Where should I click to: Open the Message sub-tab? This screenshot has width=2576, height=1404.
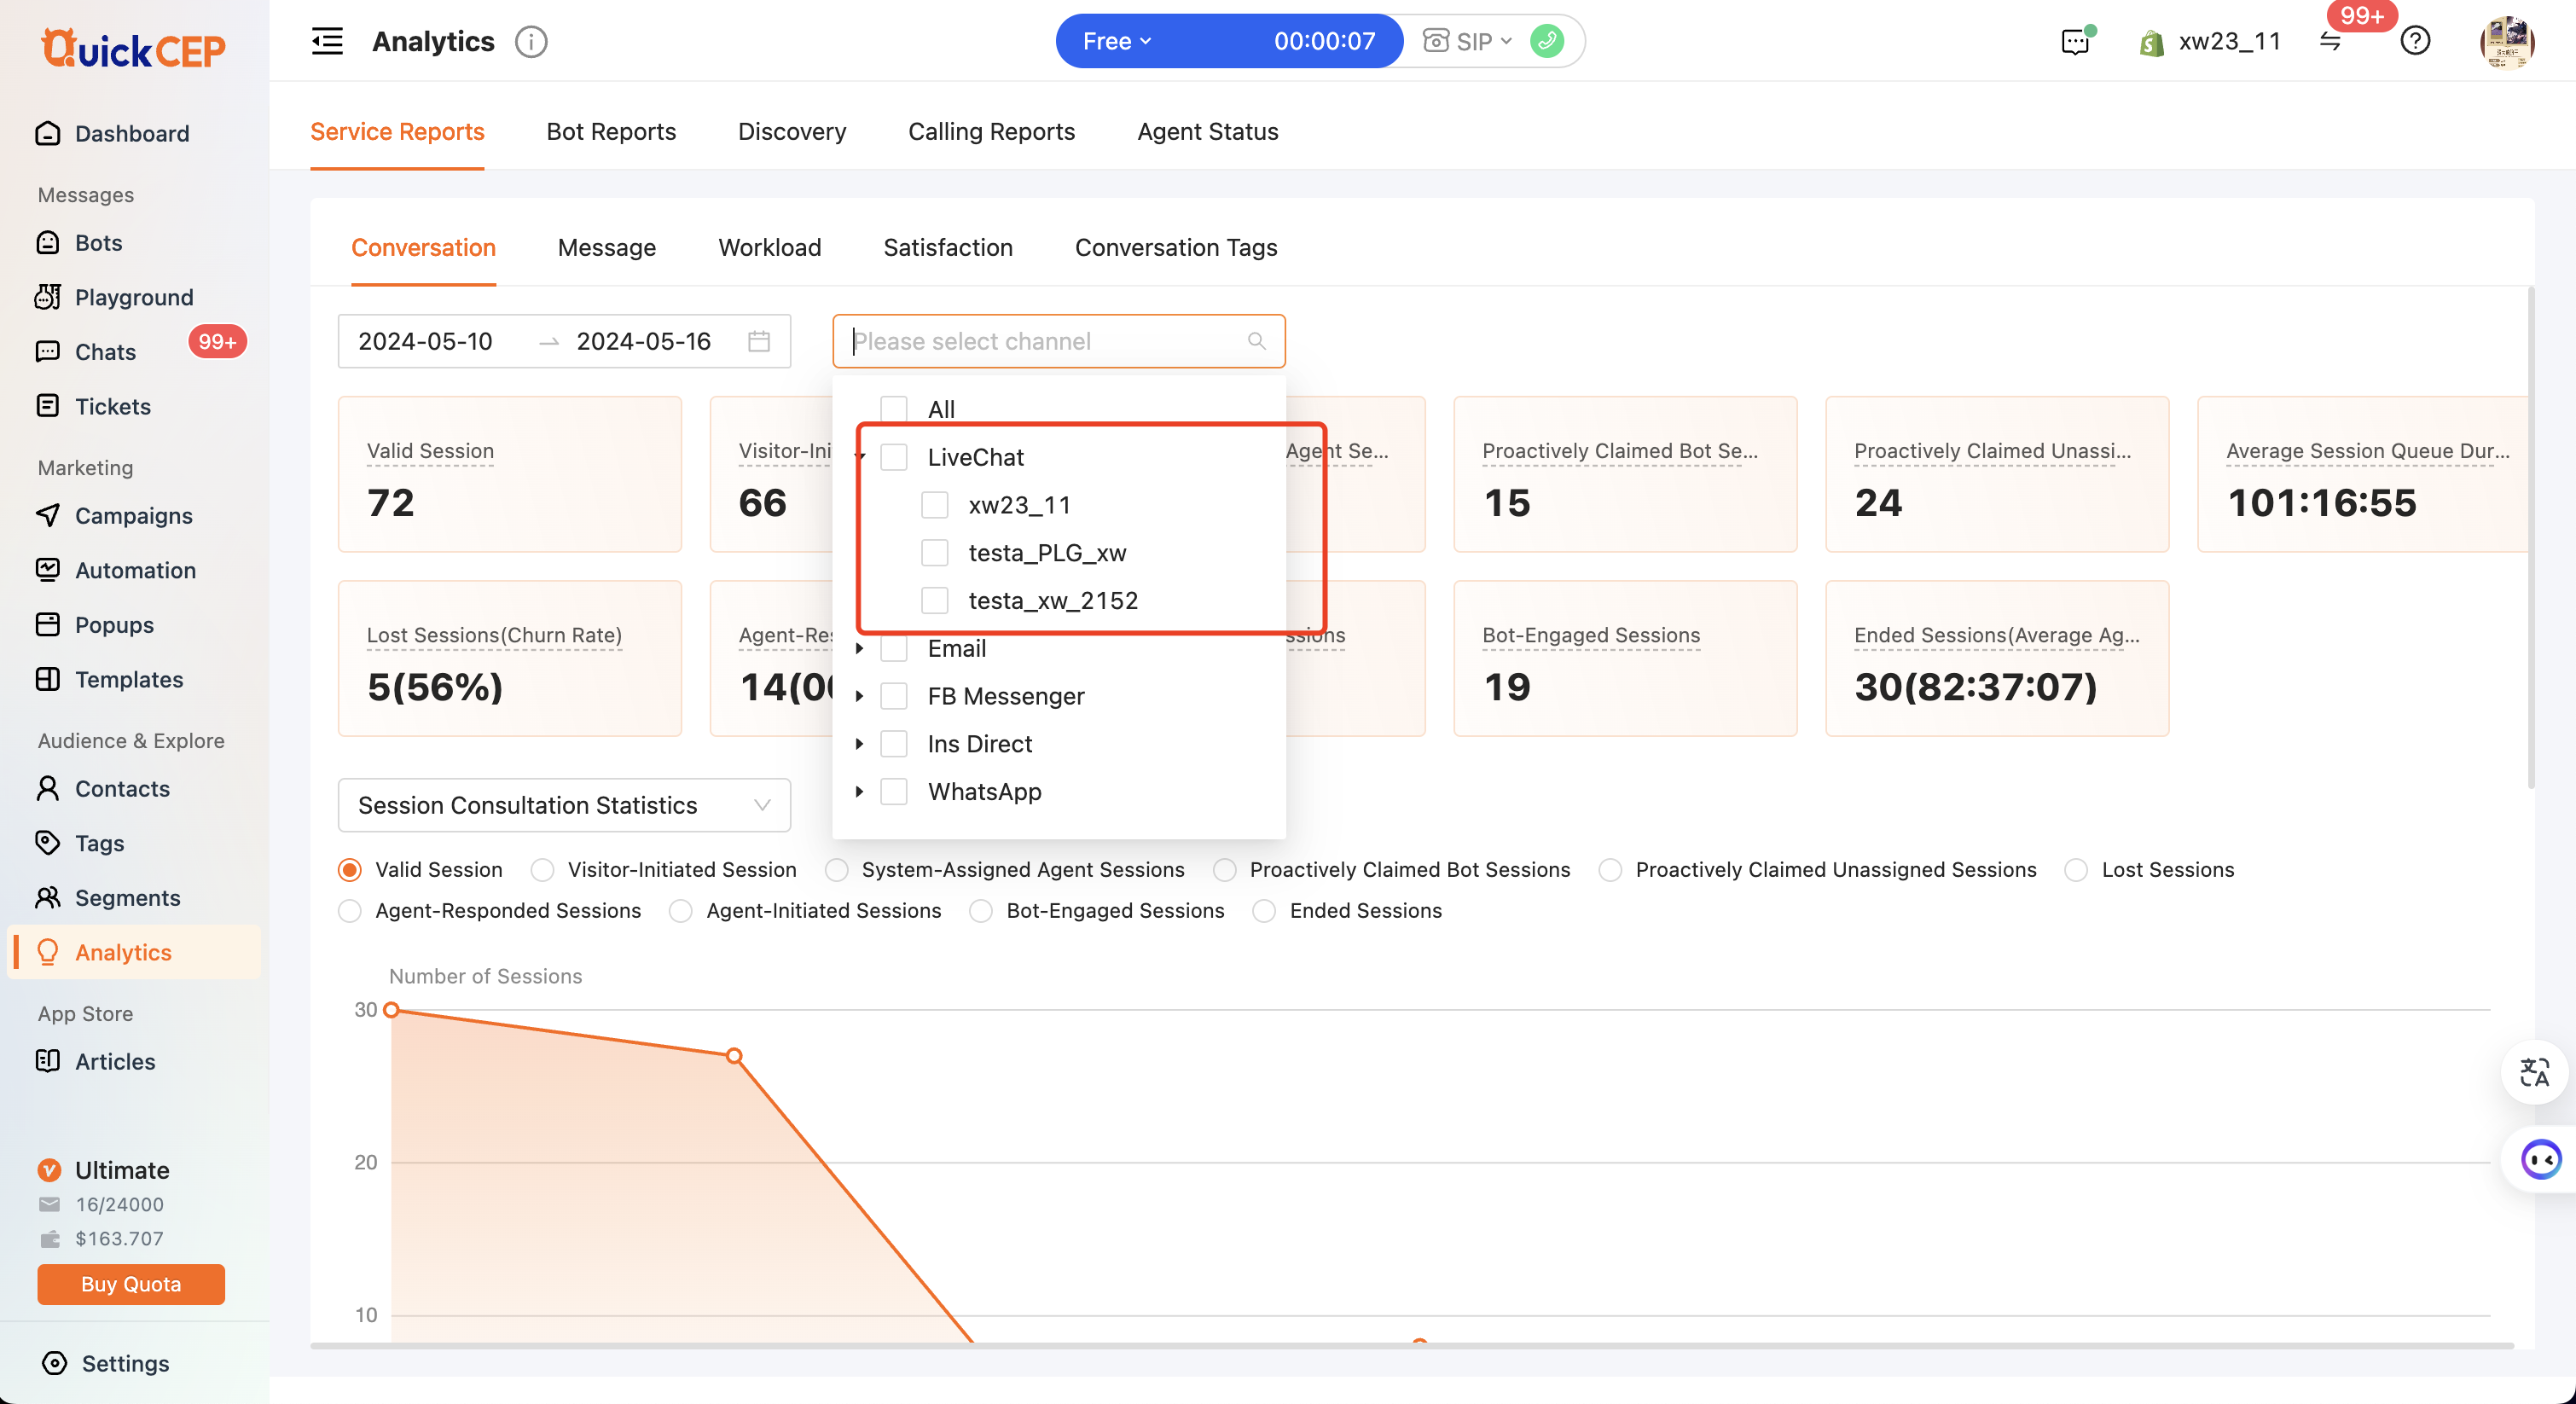(607, 247)
